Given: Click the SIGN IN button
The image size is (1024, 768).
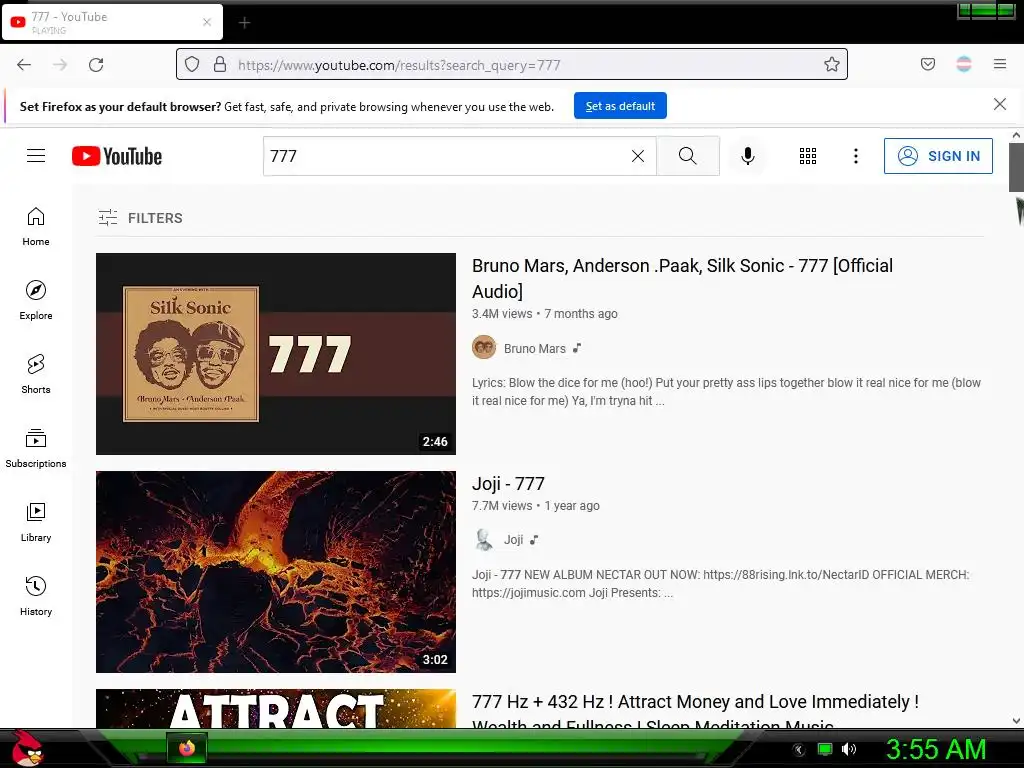Looking at the screenshot, I should click(938, 156).
